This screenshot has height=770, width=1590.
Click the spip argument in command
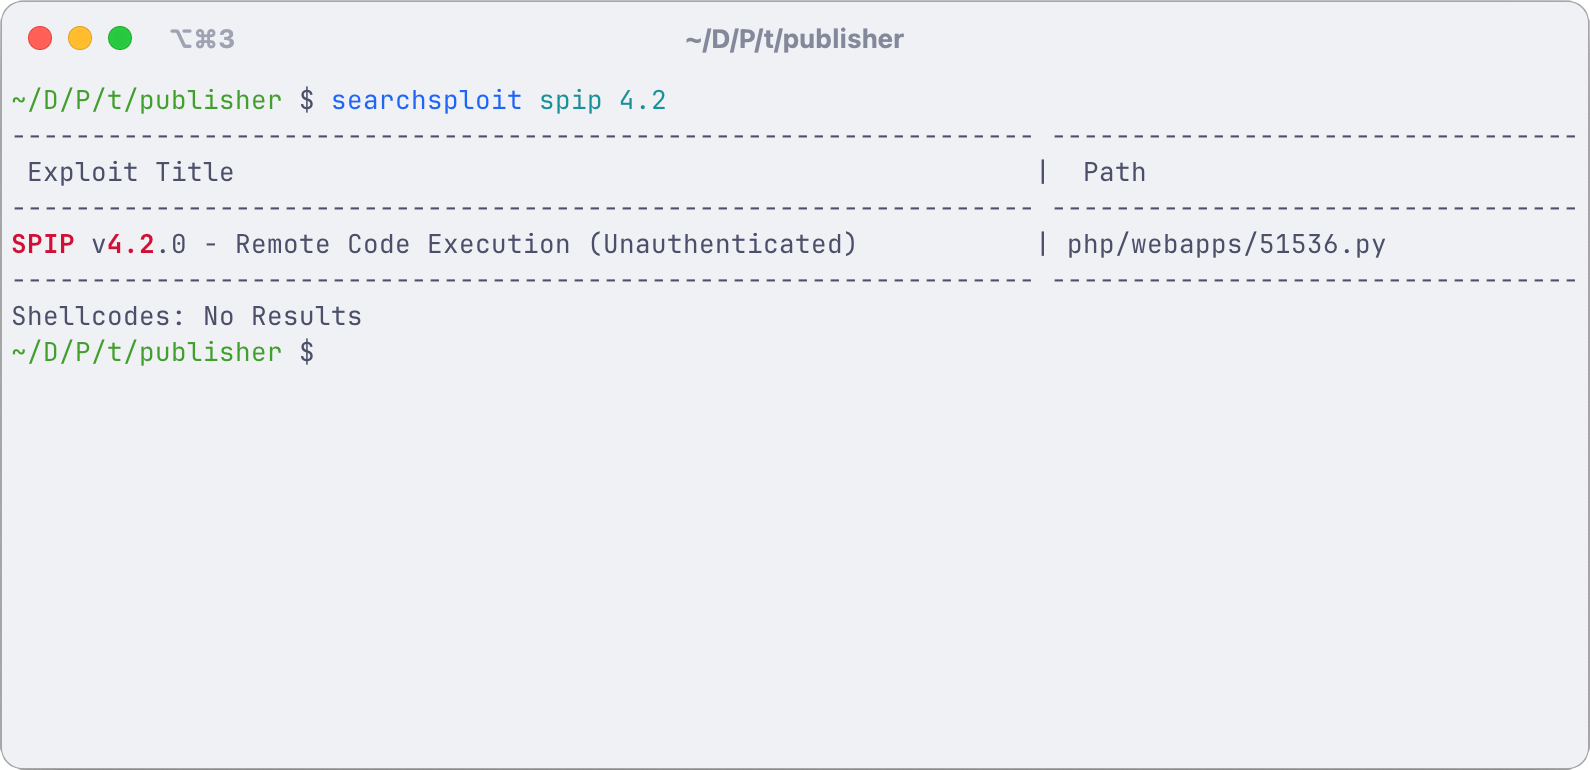click(571, 101)
